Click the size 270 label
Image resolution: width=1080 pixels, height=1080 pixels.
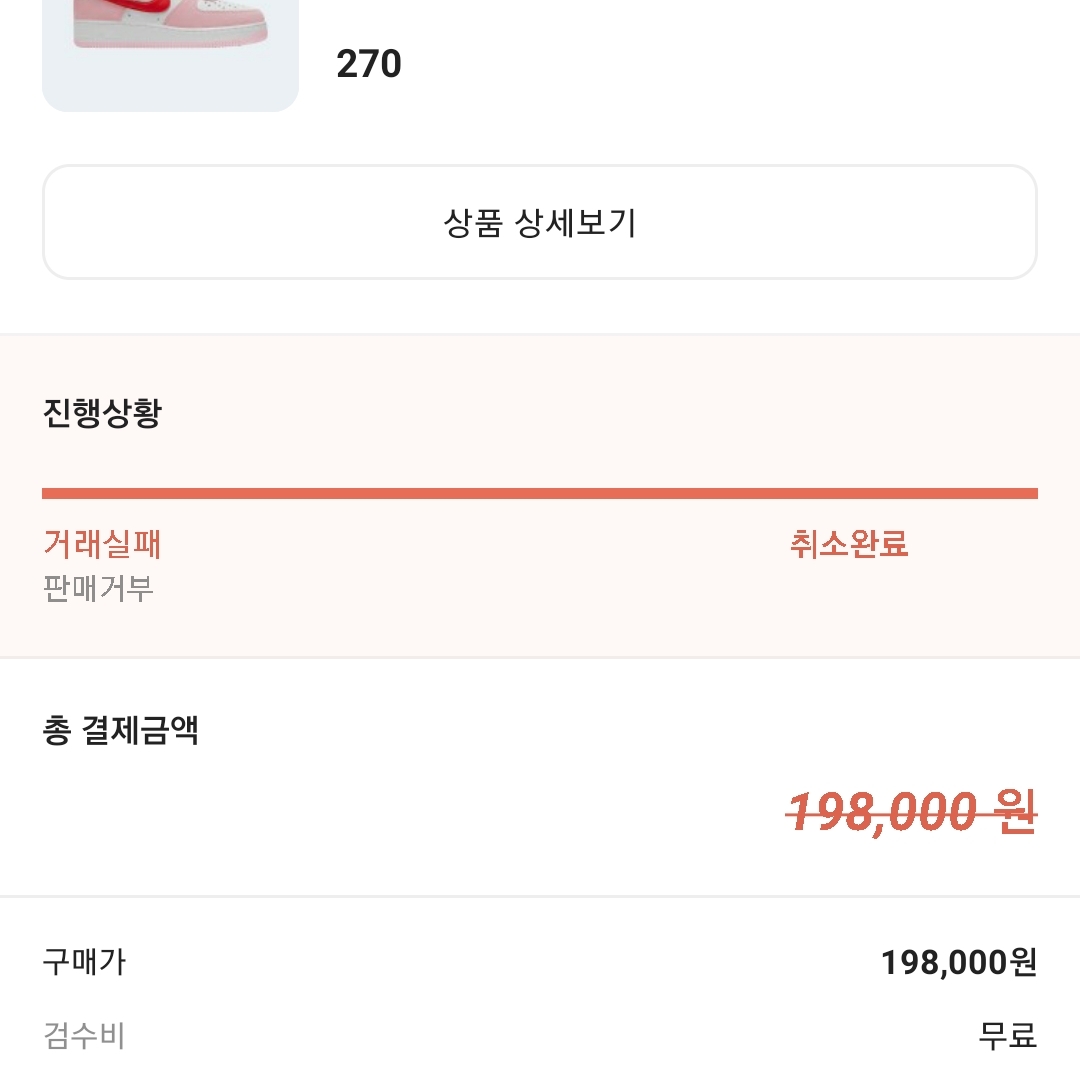pos(369,63)
